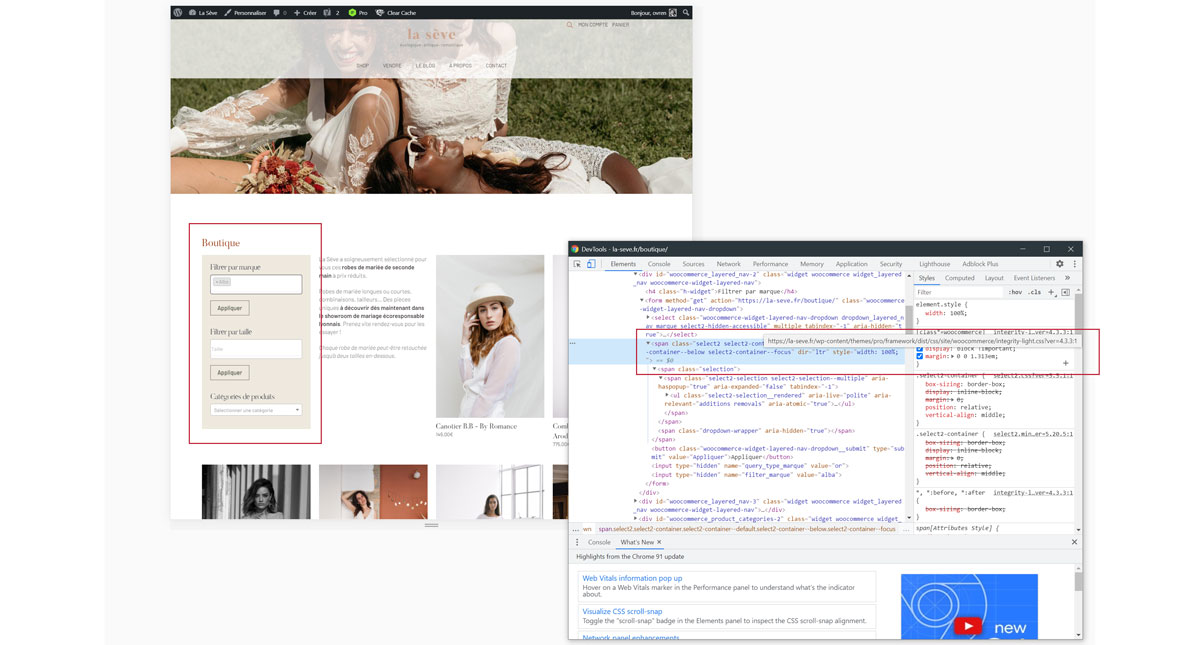The height and width of the screenshot is (645, 1200).
Task: Collapse the form method get node
Action: 642,300
